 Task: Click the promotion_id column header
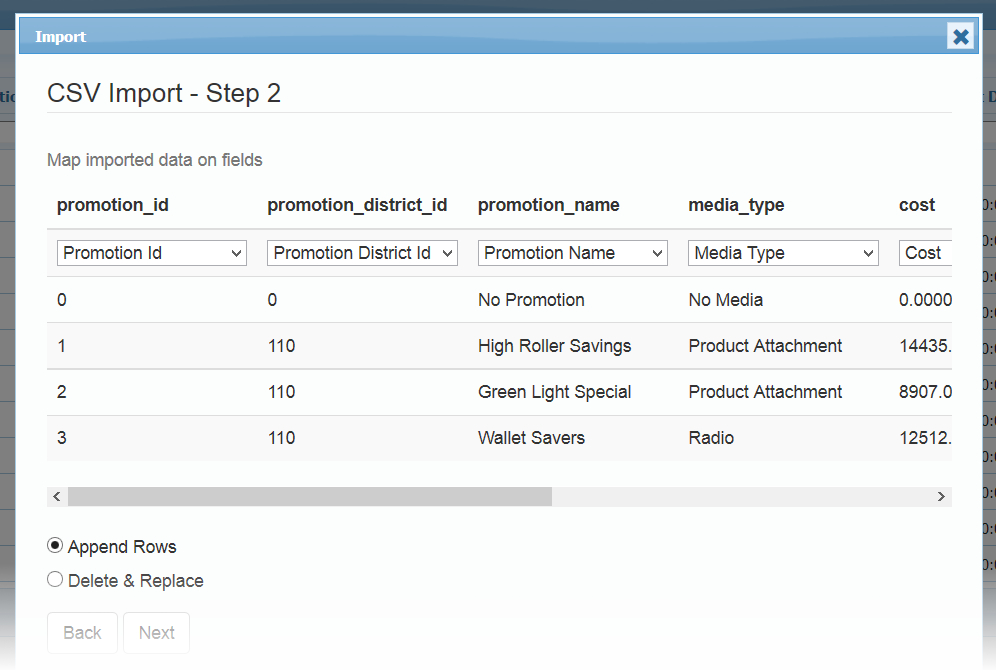pos(113,205)
